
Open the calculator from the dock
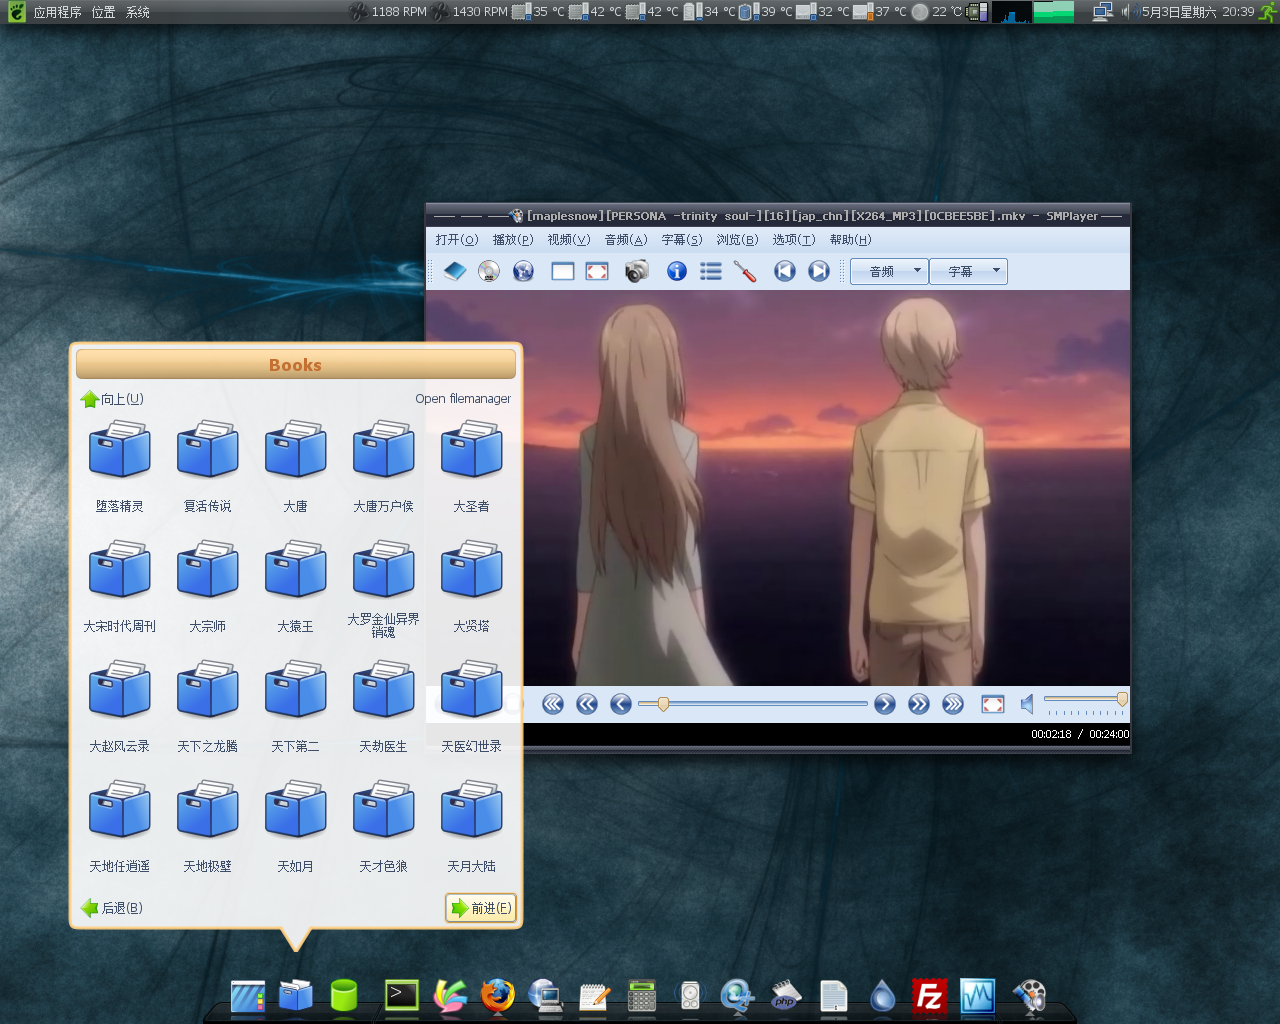[x=642, y=996]
